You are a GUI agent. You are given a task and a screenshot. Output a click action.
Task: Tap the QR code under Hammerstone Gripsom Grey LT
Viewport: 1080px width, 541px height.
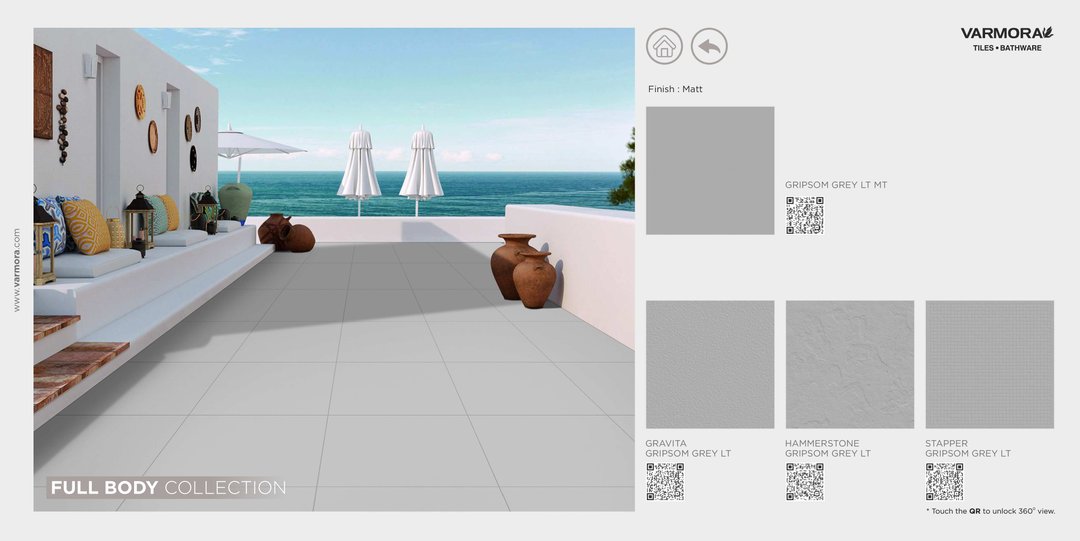804,481
